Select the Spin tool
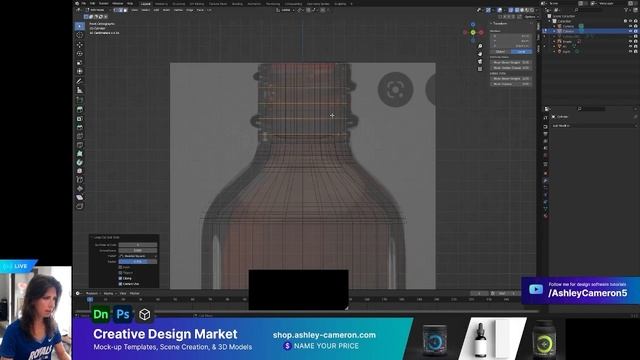This screenshot has width=640, height=360. (x=80, y=162)
